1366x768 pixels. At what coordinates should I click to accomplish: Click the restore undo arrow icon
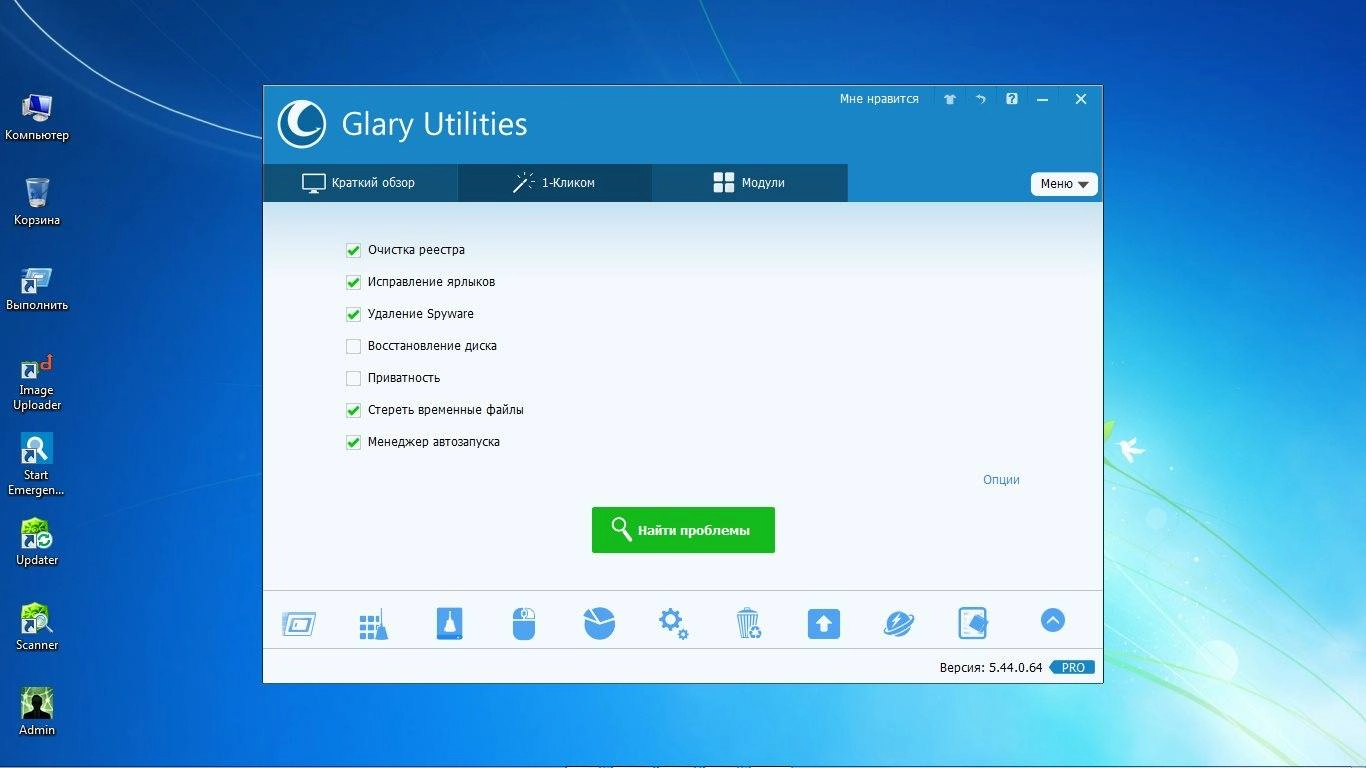coord(981,99)
